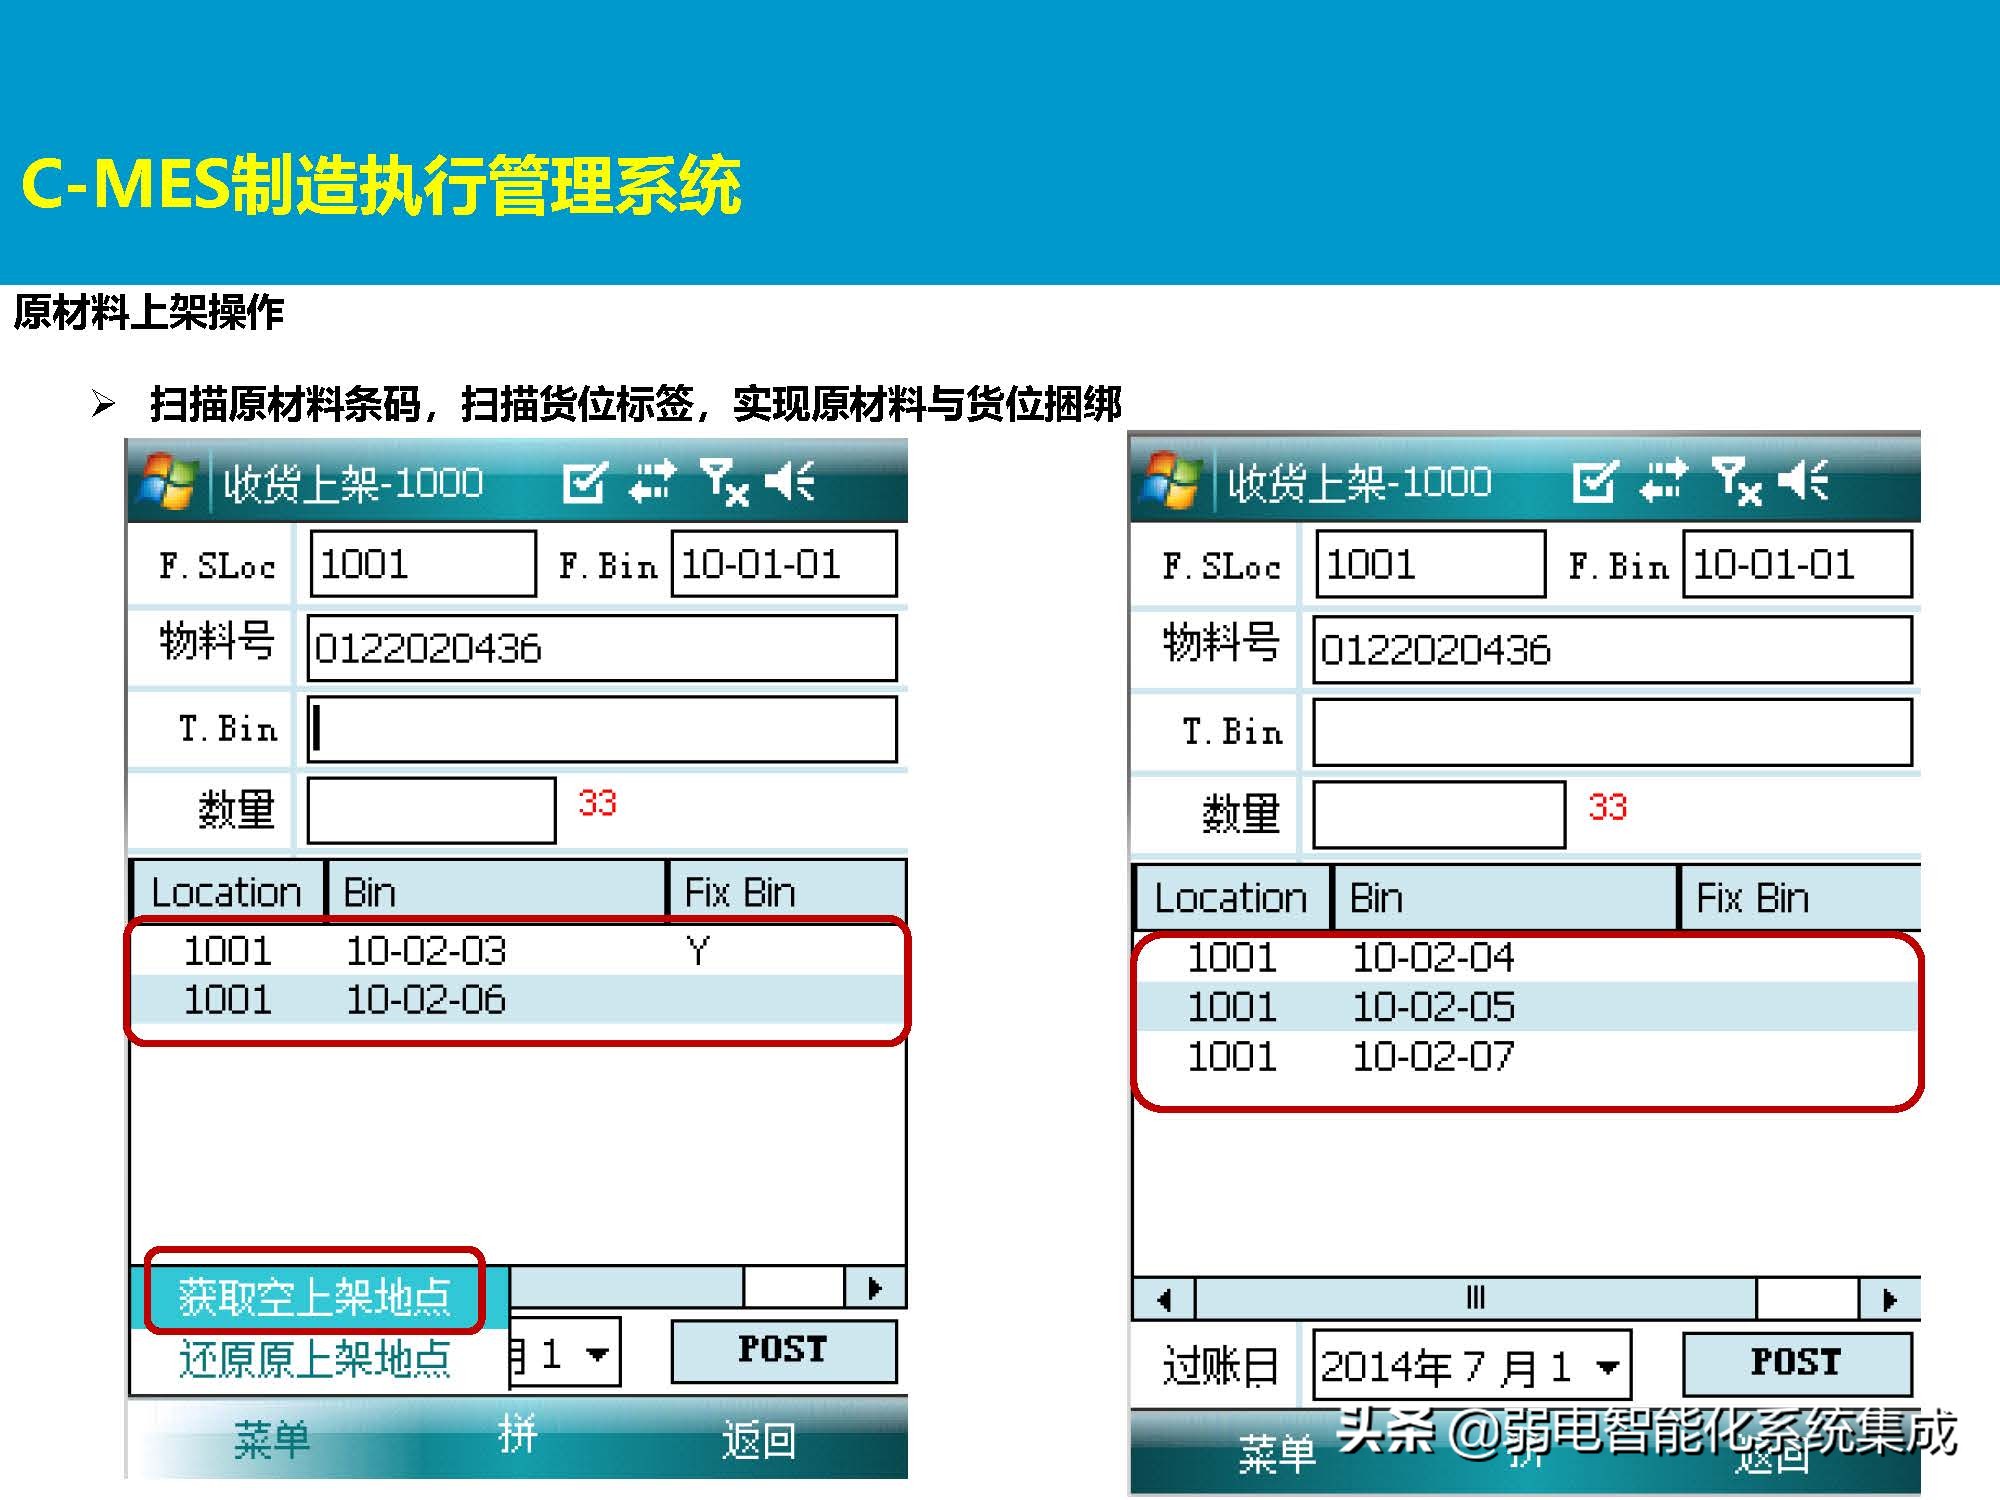Viewport: 2000px width, 1500px height.
Task: Open connectivity arrows icon in right title bar
Action: [x=1663, y=480]
